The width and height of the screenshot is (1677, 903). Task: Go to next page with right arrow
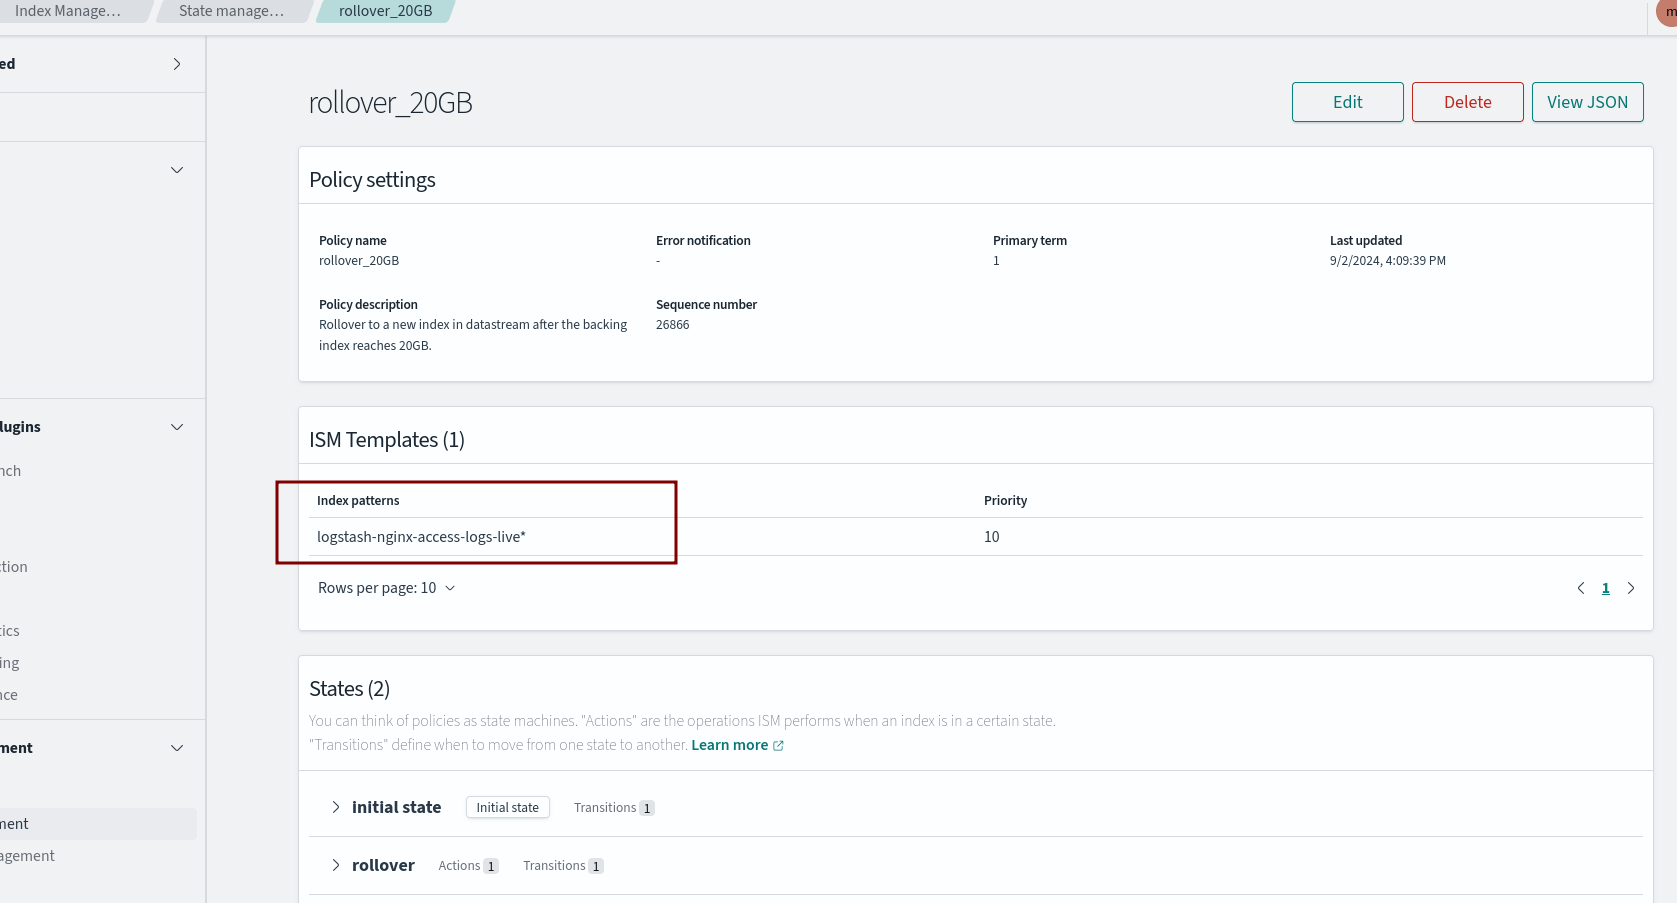(1631, 588)
